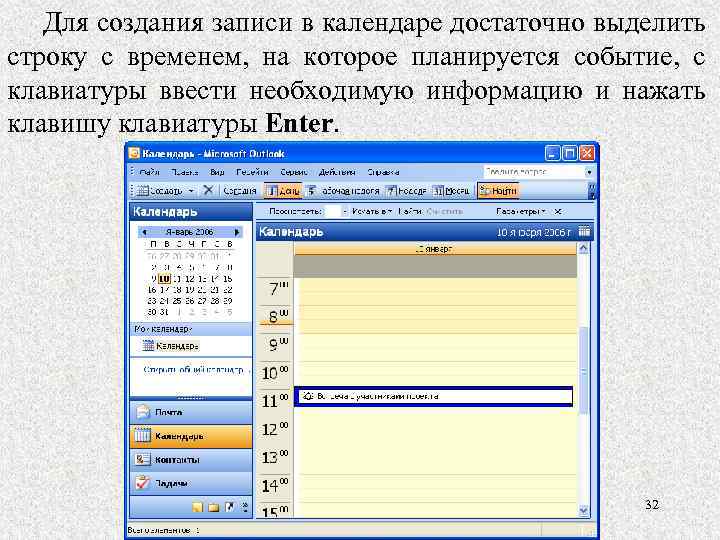Click the Сегодня toolbar button
This screenshot has height=540, width=720.
[240, 191]
